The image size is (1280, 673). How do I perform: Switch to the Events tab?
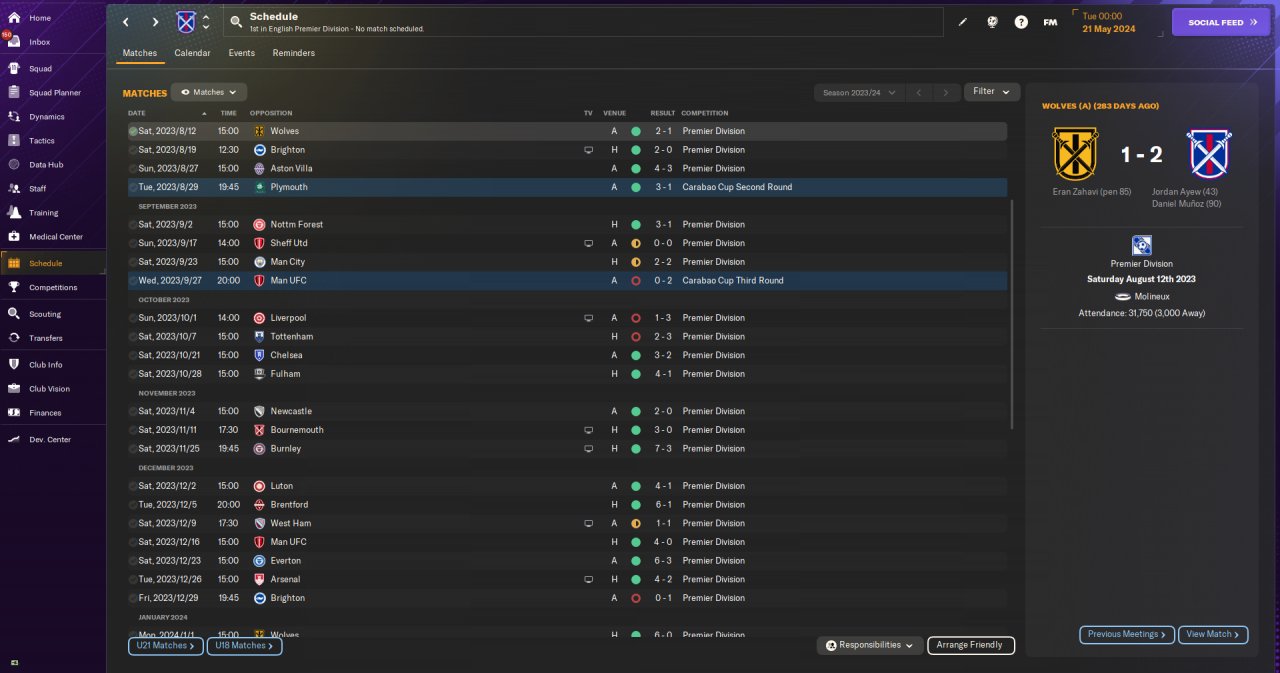241,53
